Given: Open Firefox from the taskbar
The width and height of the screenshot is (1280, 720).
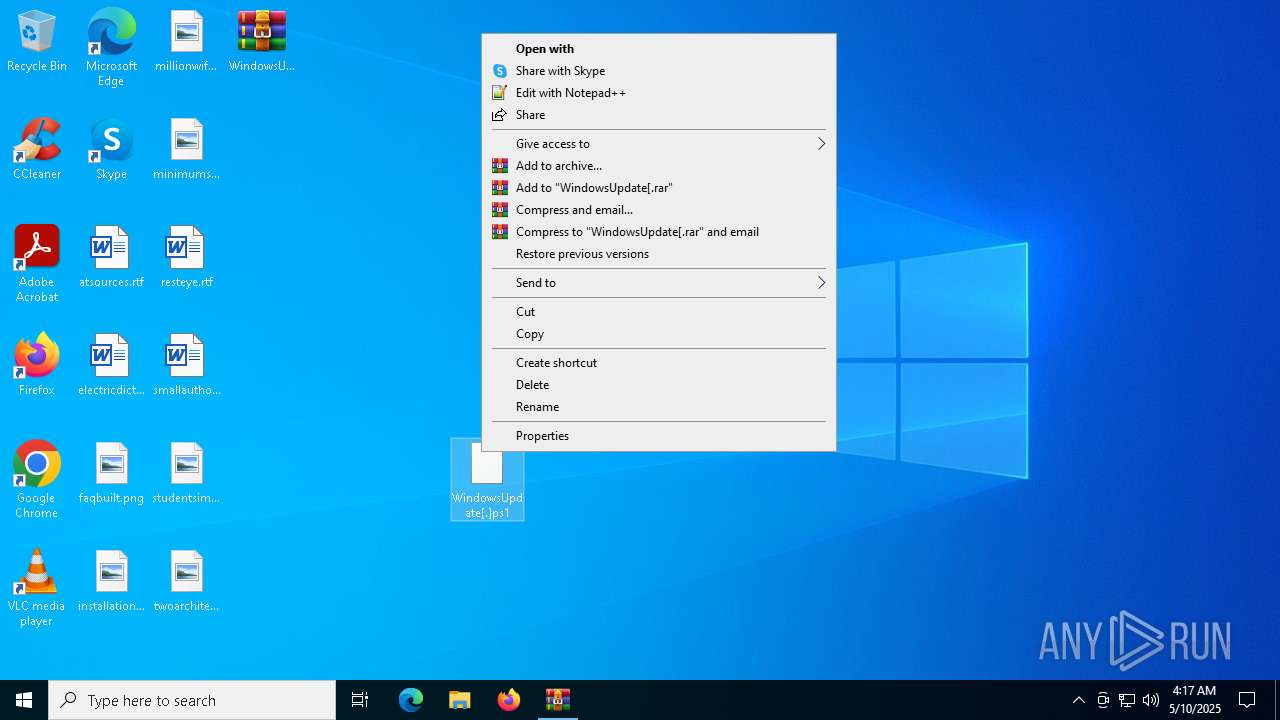Looking at the screenshot, I should [509, 700].
